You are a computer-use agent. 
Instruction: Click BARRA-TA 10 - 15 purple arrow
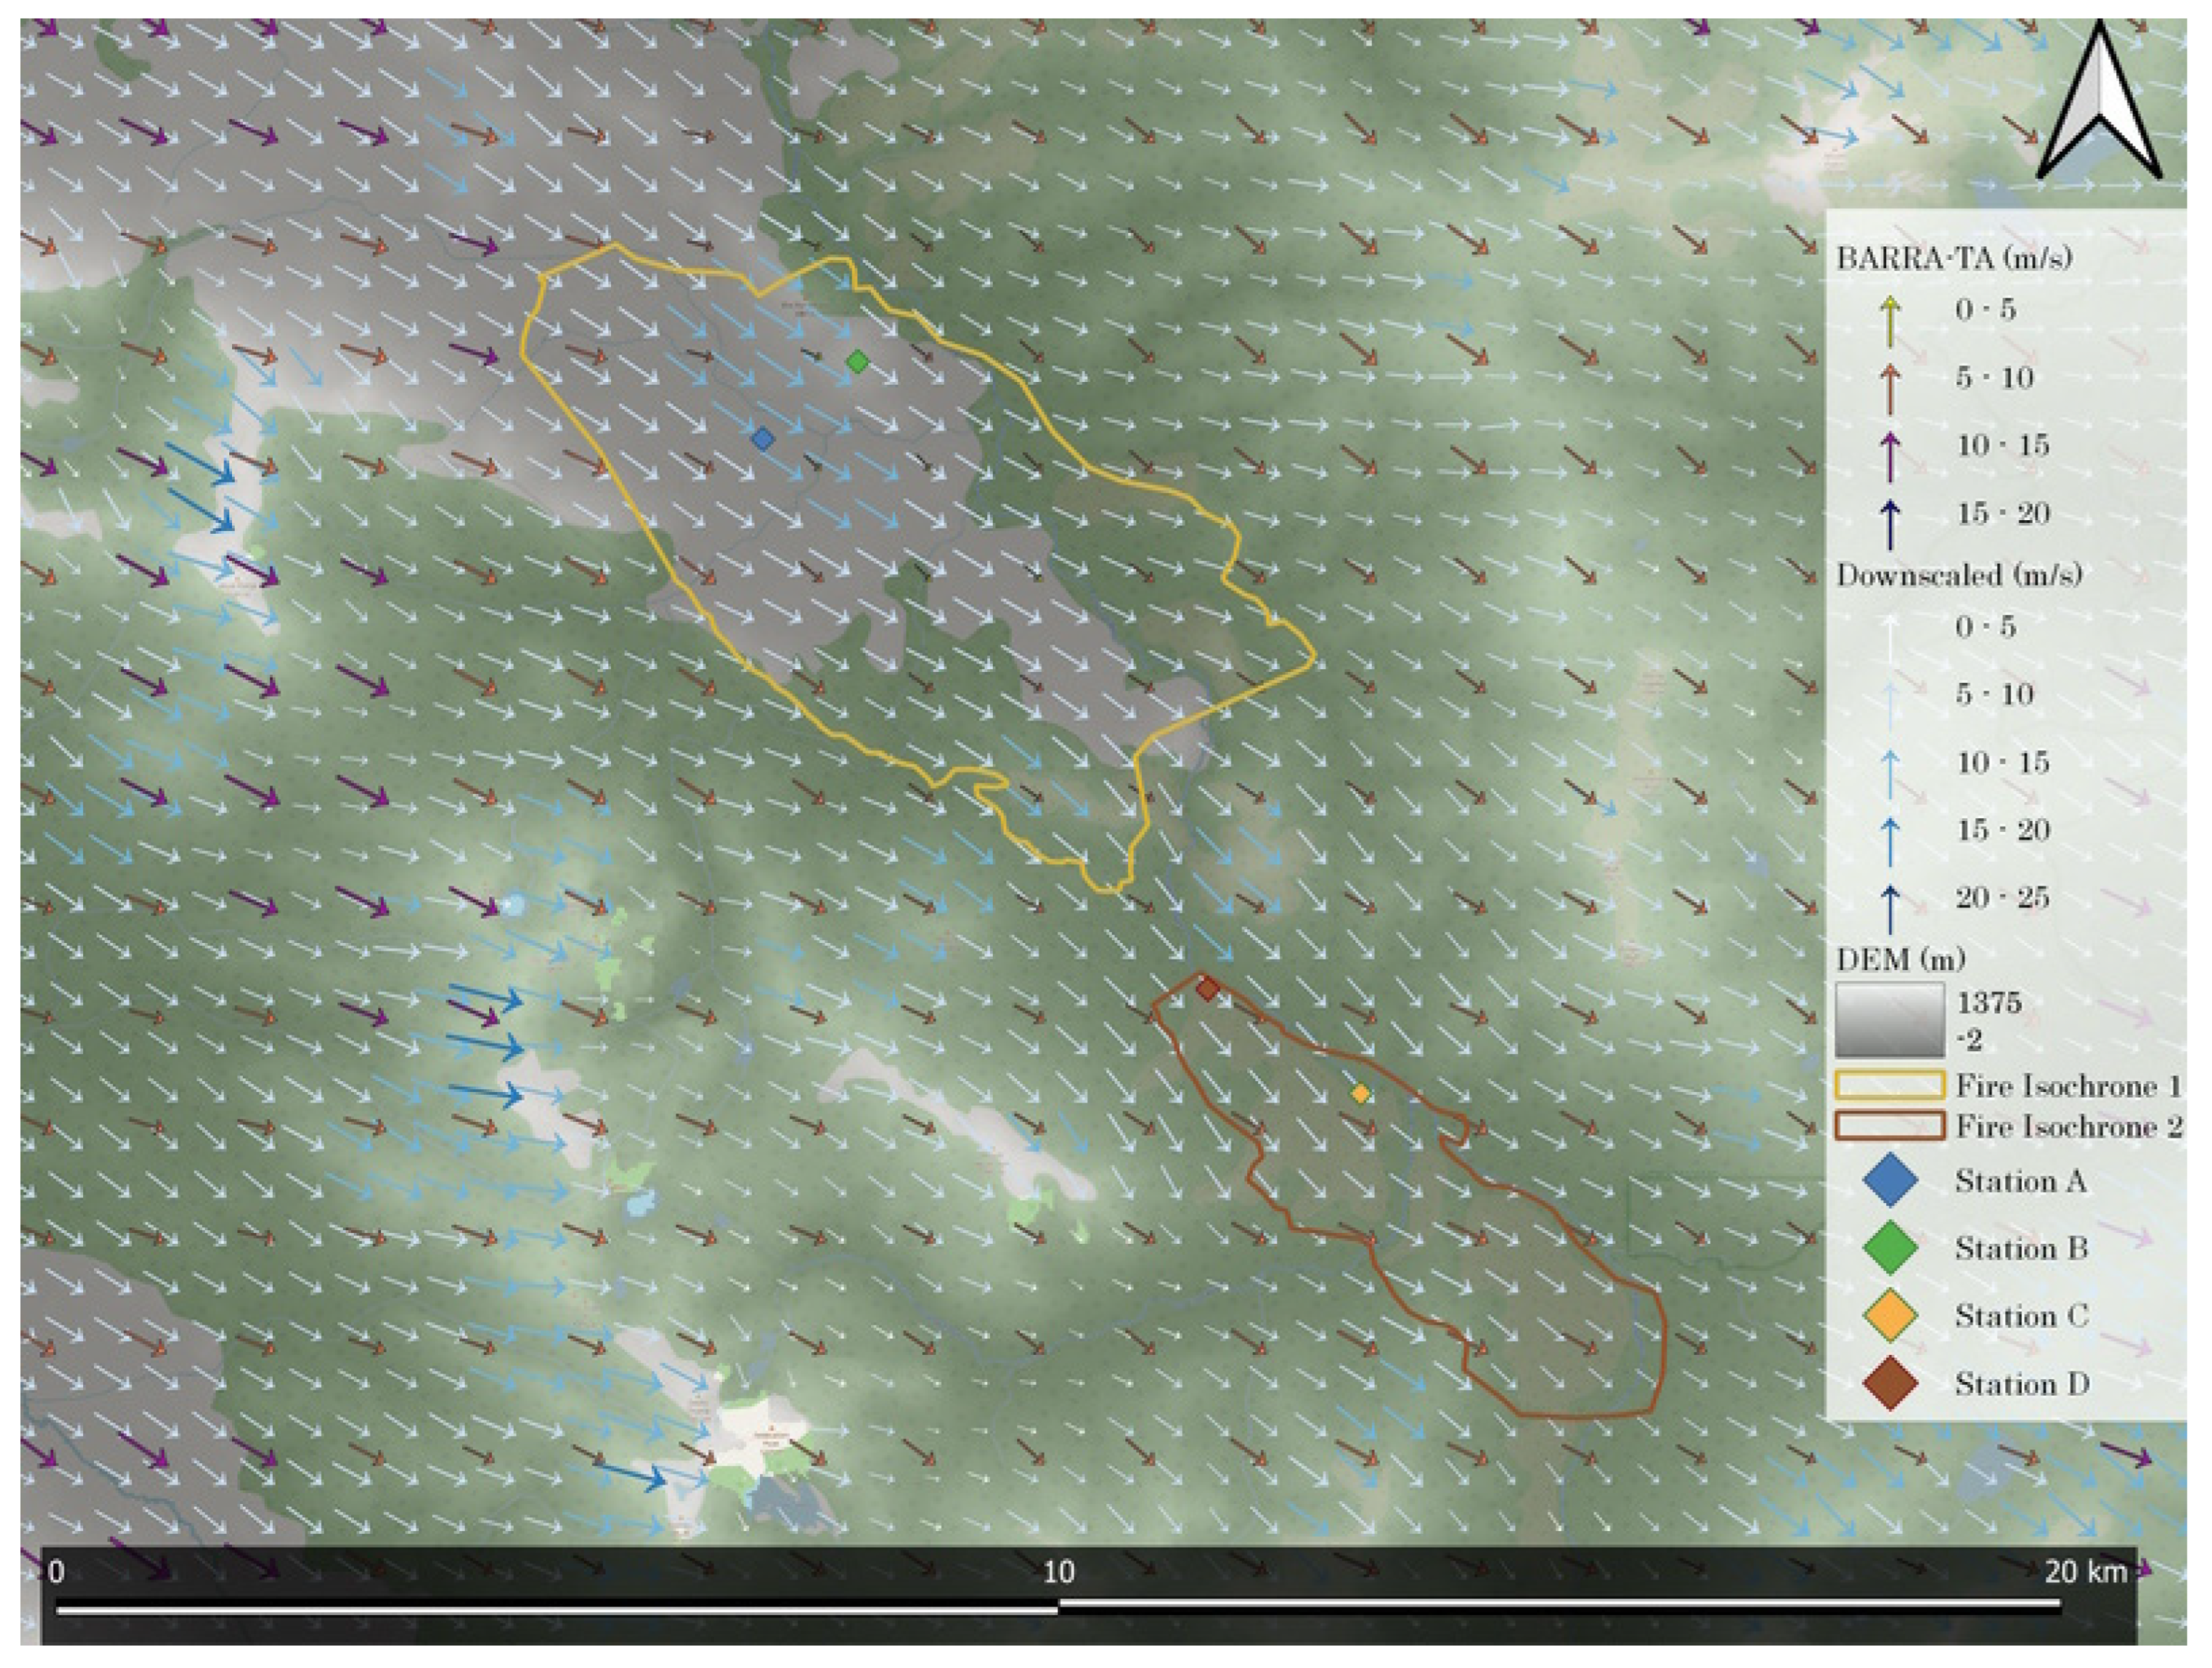click(x=1890, y=457)
